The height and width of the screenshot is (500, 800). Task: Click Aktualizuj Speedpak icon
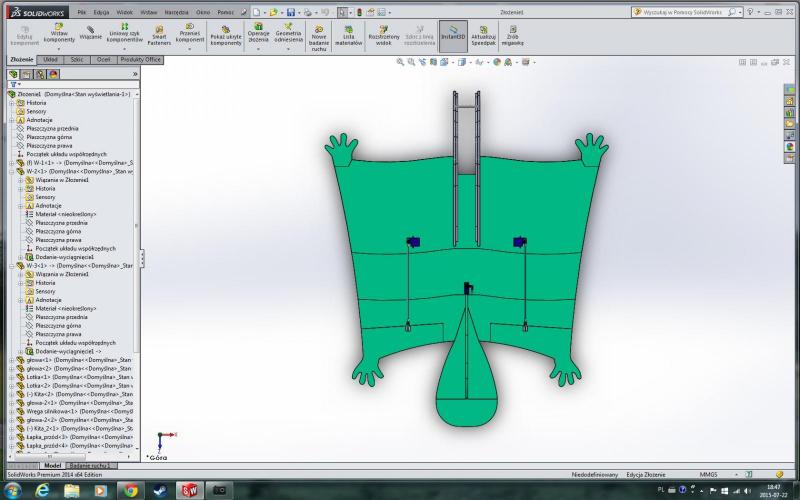[484, 34]
